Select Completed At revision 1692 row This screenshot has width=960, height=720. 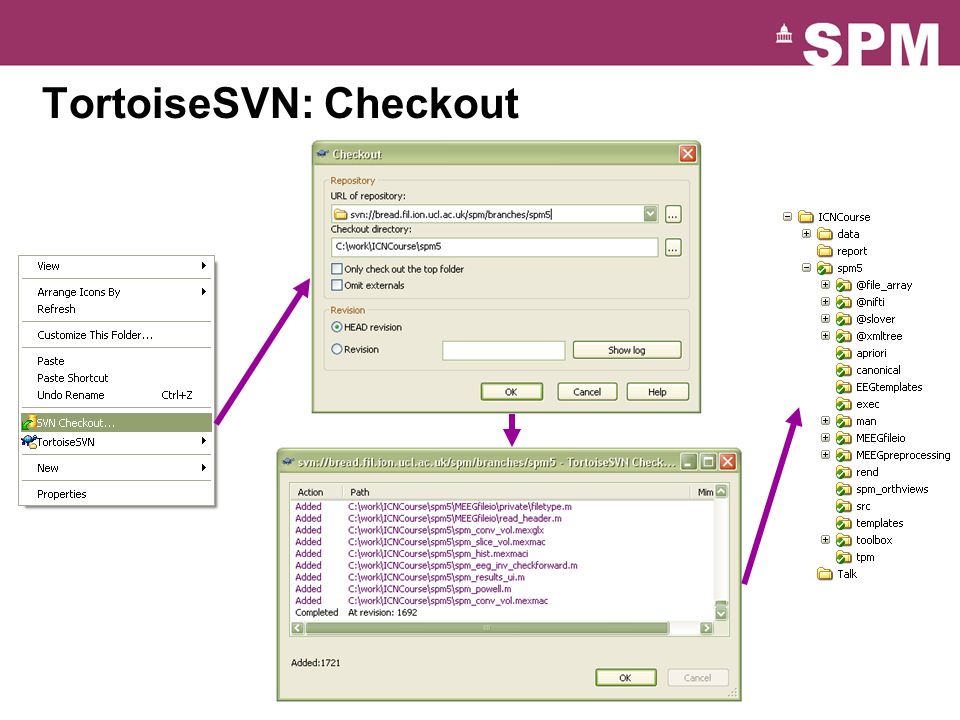[x=503, y=612]
